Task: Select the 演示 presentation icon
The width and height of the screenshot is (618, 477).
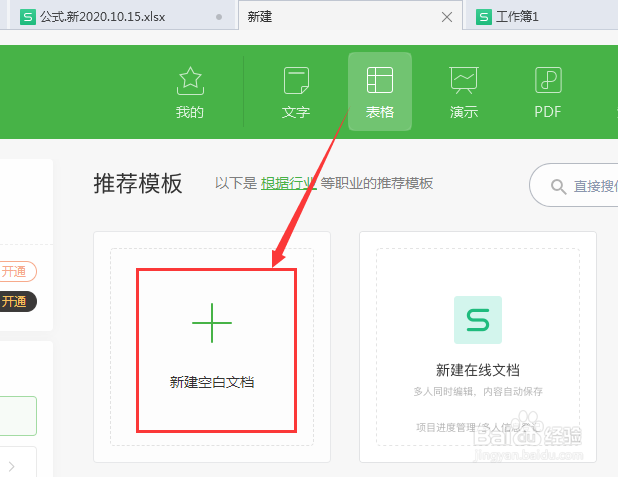Action: [x=464, y=80]
